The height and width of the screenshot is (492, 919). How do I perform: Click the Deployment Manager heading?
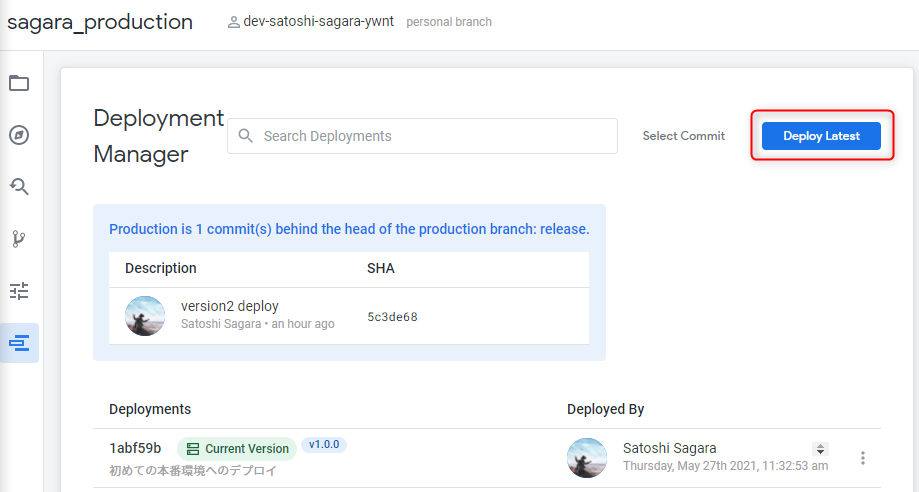[x=159, y=136]
